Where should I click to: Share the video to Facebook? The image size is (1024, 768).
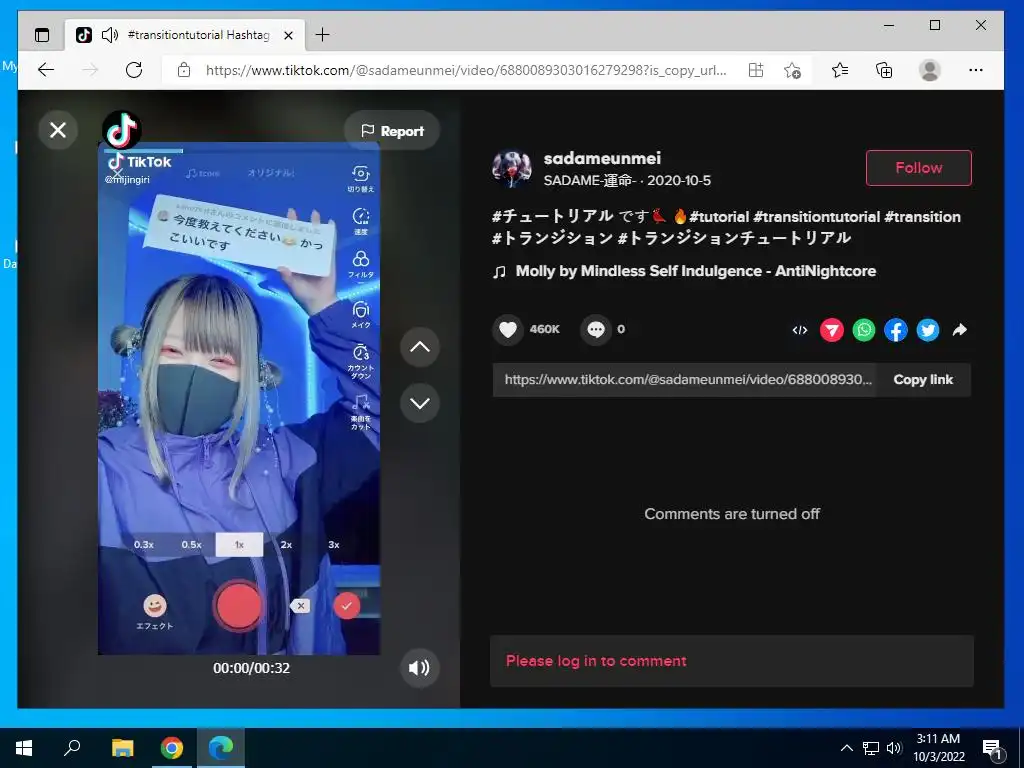tap(895, 330)
